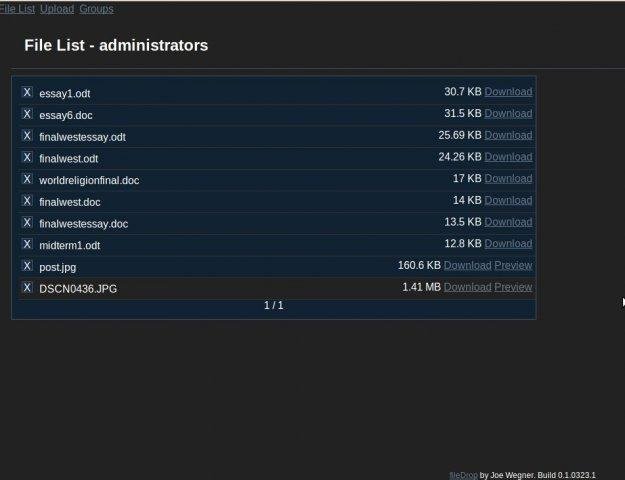Go to the Upload page
The image size is (625, 480).
(56, 9)
